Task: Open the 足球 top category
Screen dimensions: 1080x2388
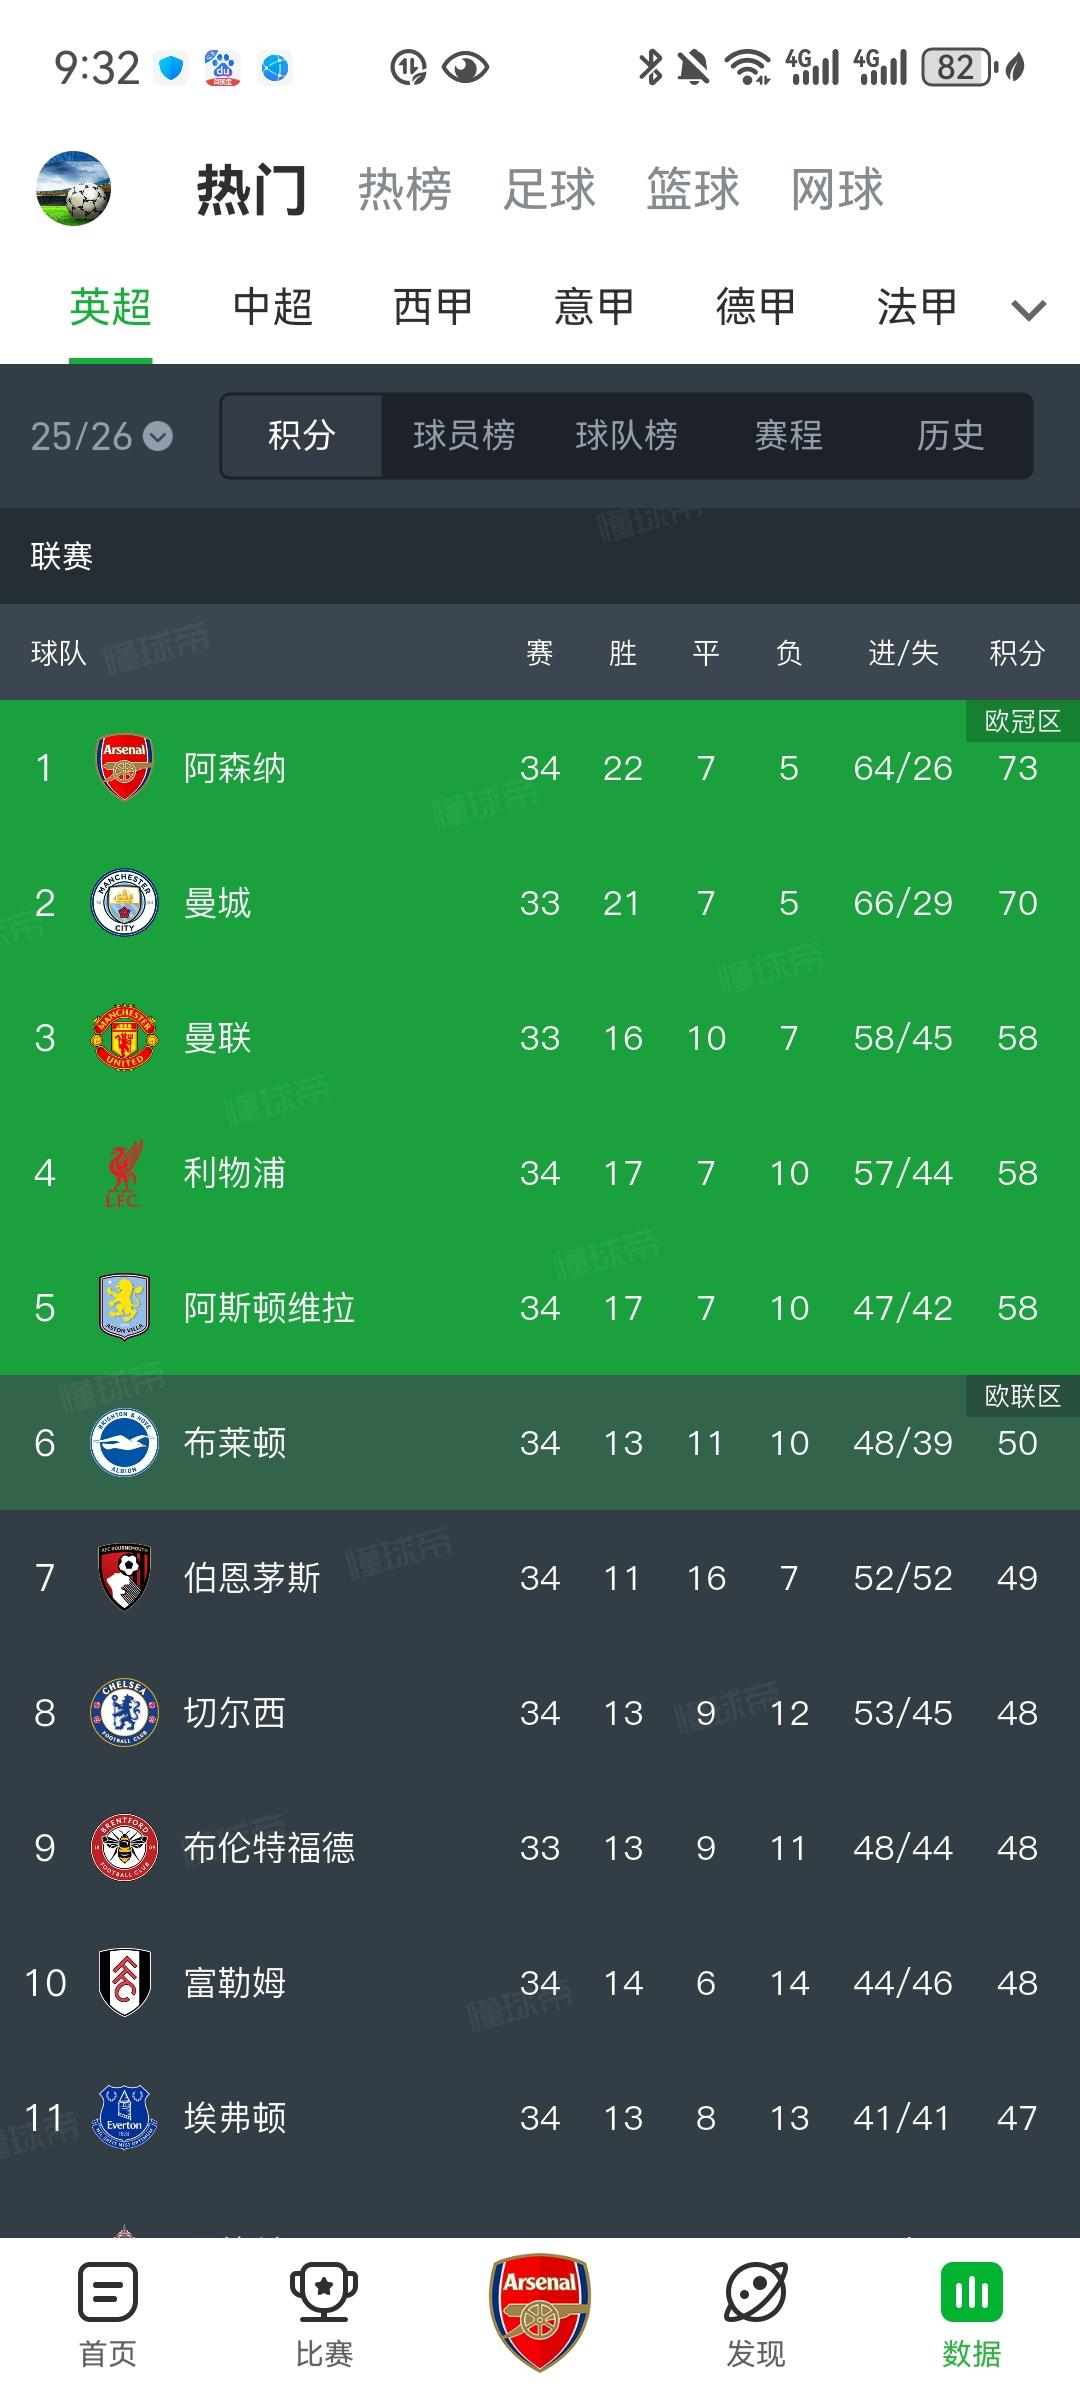Action: pyautogui.click(x=549, y=189)
